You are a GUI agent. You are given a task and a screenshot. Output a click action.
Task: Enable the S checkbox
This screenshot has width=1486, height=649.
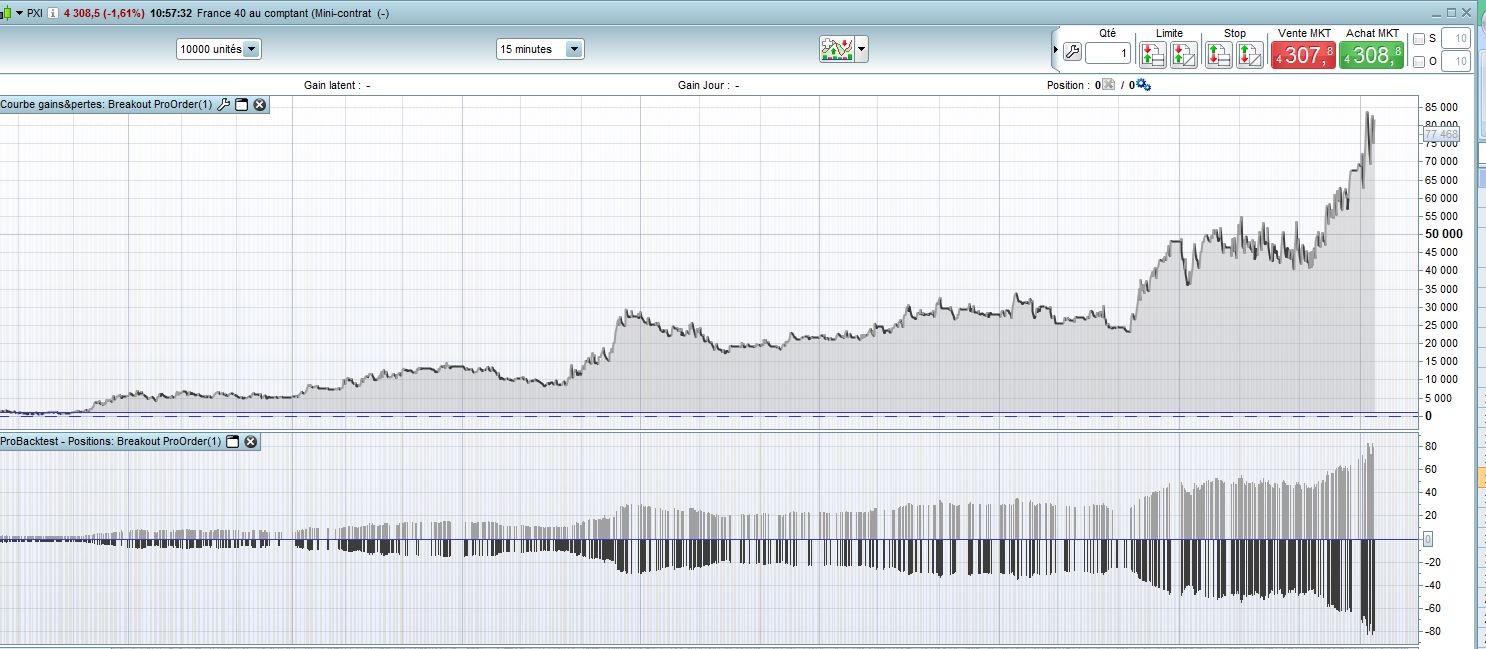pyautogui.click(x=1418, y=39)
